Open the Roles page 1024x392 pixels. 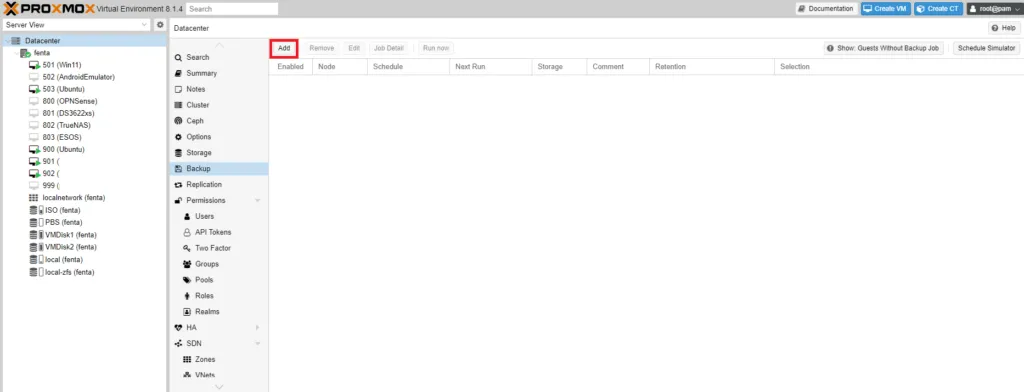219,296
